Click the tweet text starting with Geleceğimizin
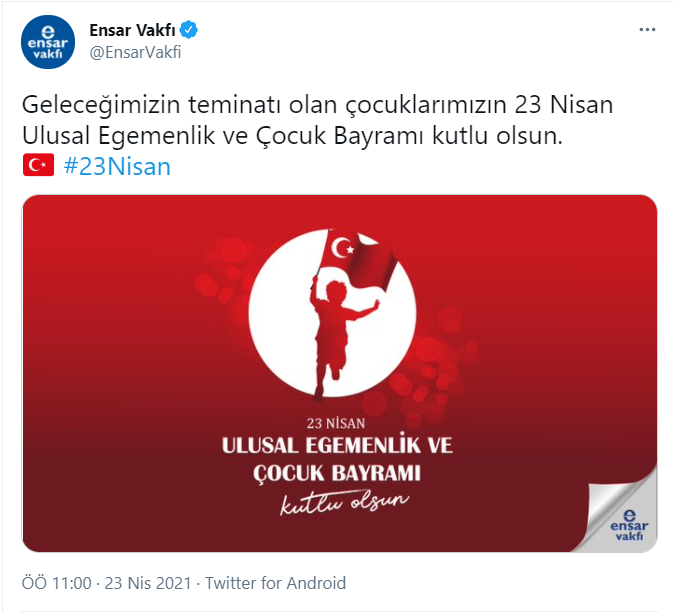The width and height of the screenshot is (673, 613). click(x=318, y=120)
